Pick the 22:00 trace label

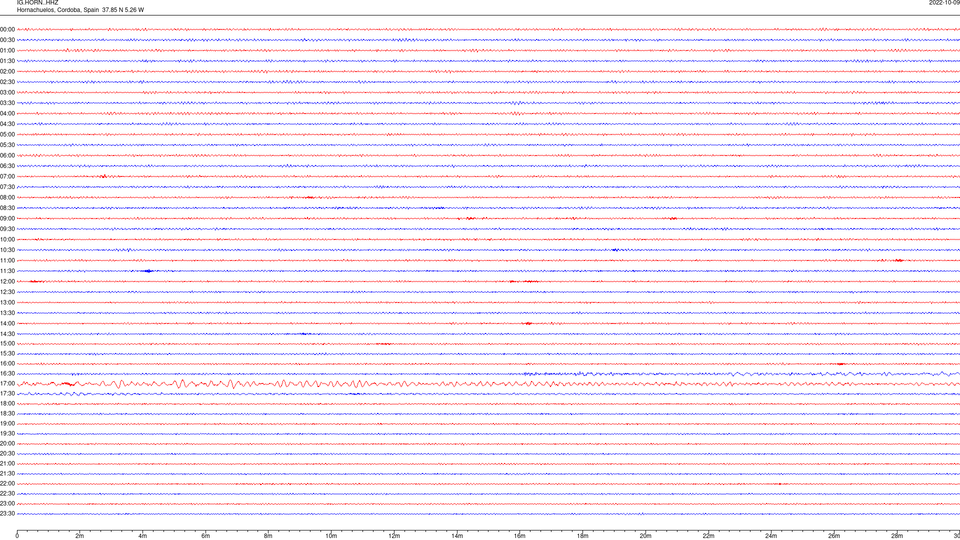(x=7, y=484)
